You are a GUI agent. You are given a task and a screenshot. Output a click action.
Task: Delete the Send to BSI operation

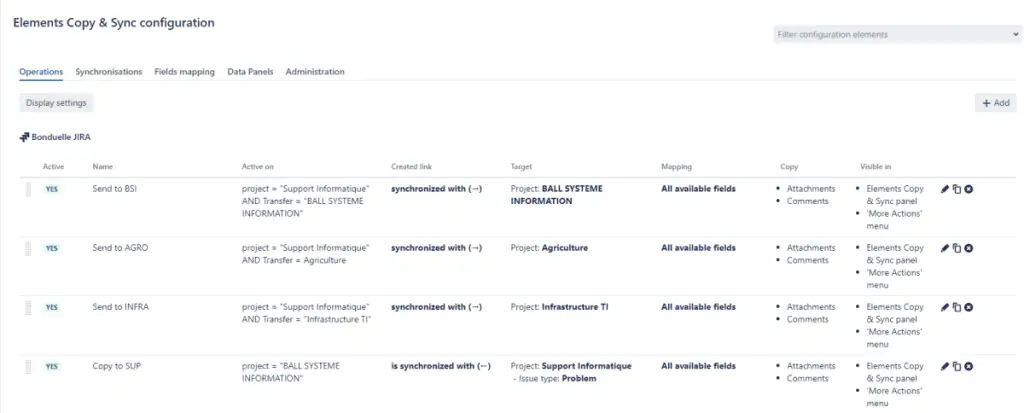coord(969,189)
